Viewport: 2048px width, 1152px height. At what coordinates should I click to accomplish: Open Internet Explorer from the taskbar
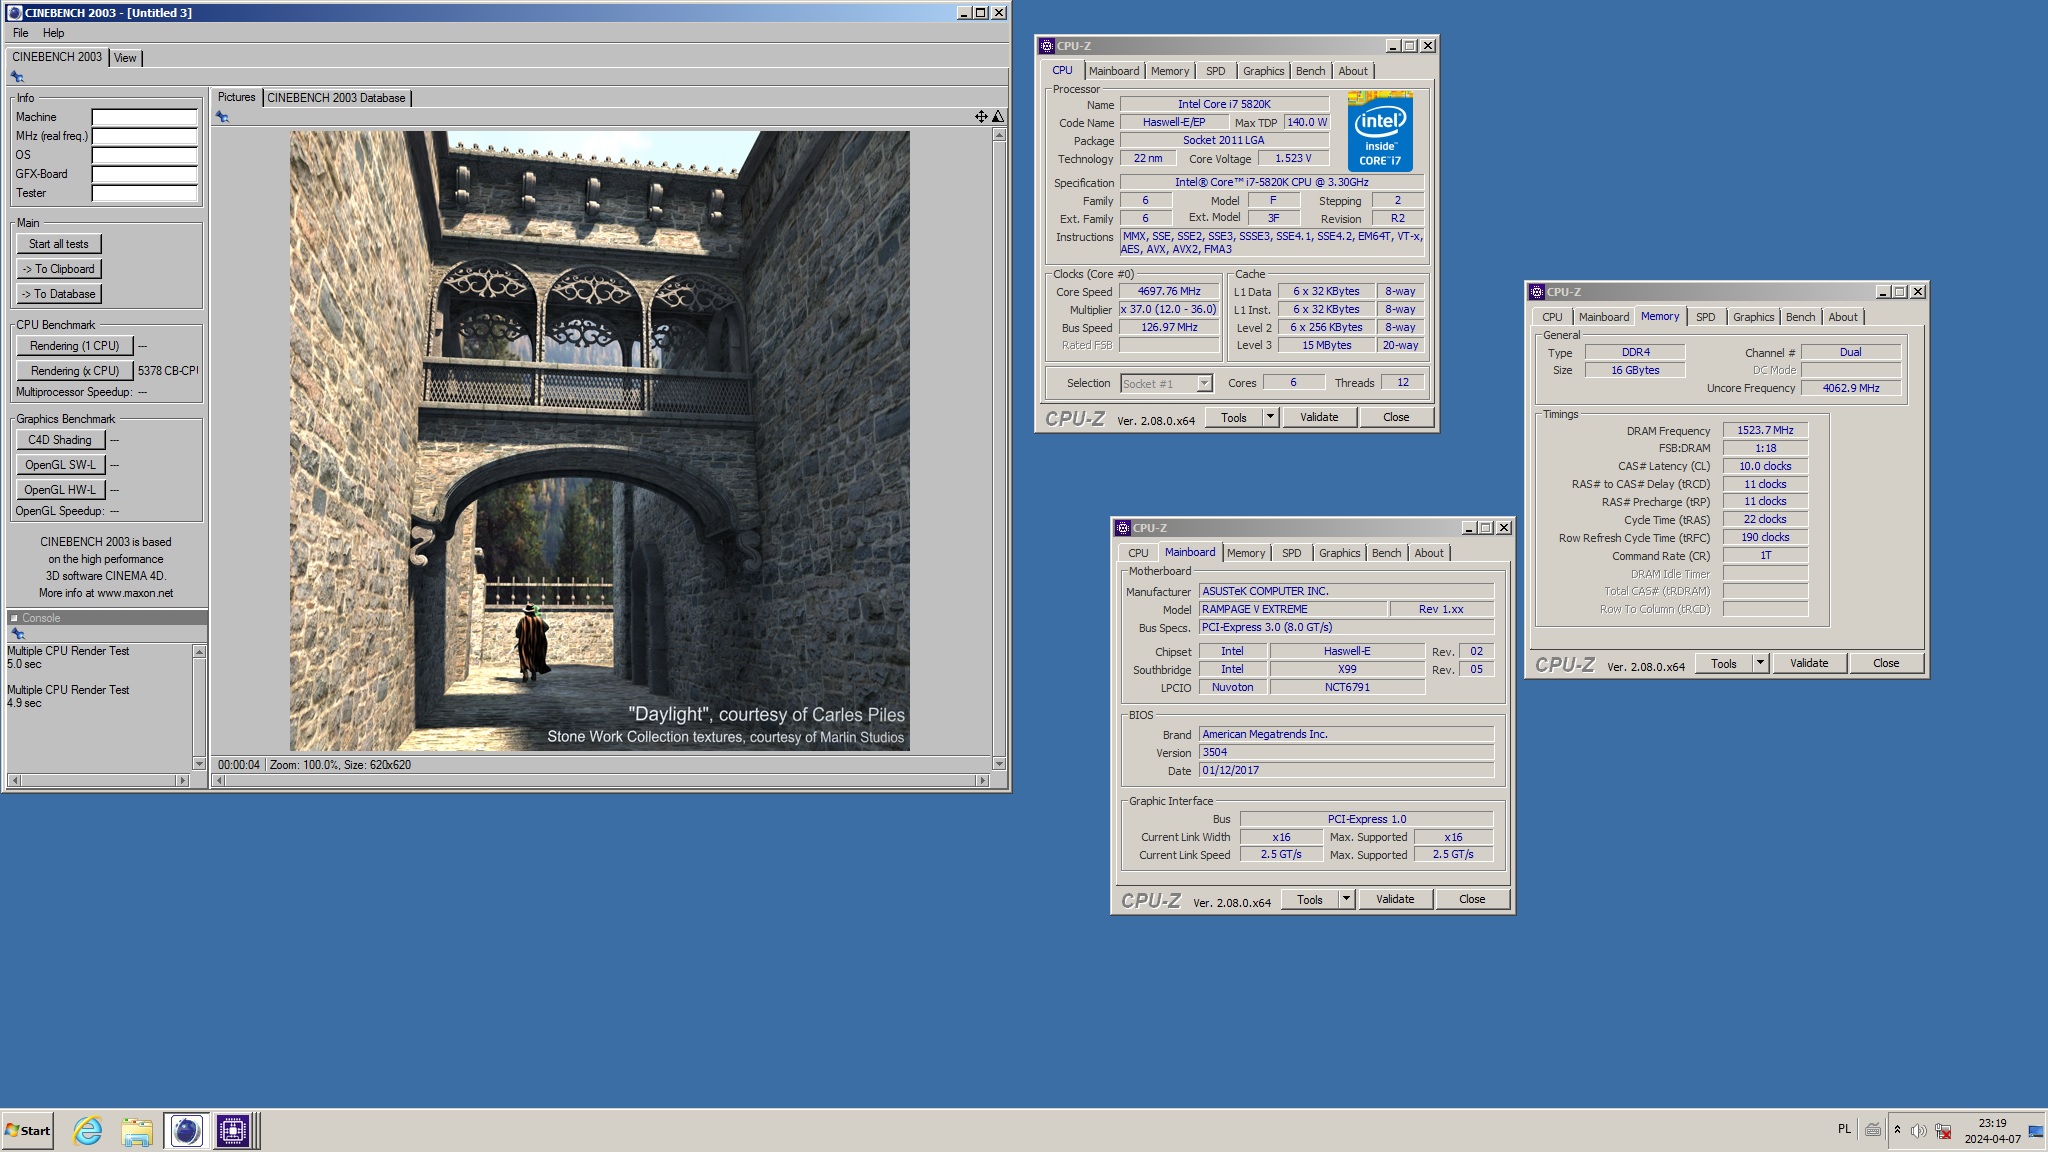point(88,1131)
